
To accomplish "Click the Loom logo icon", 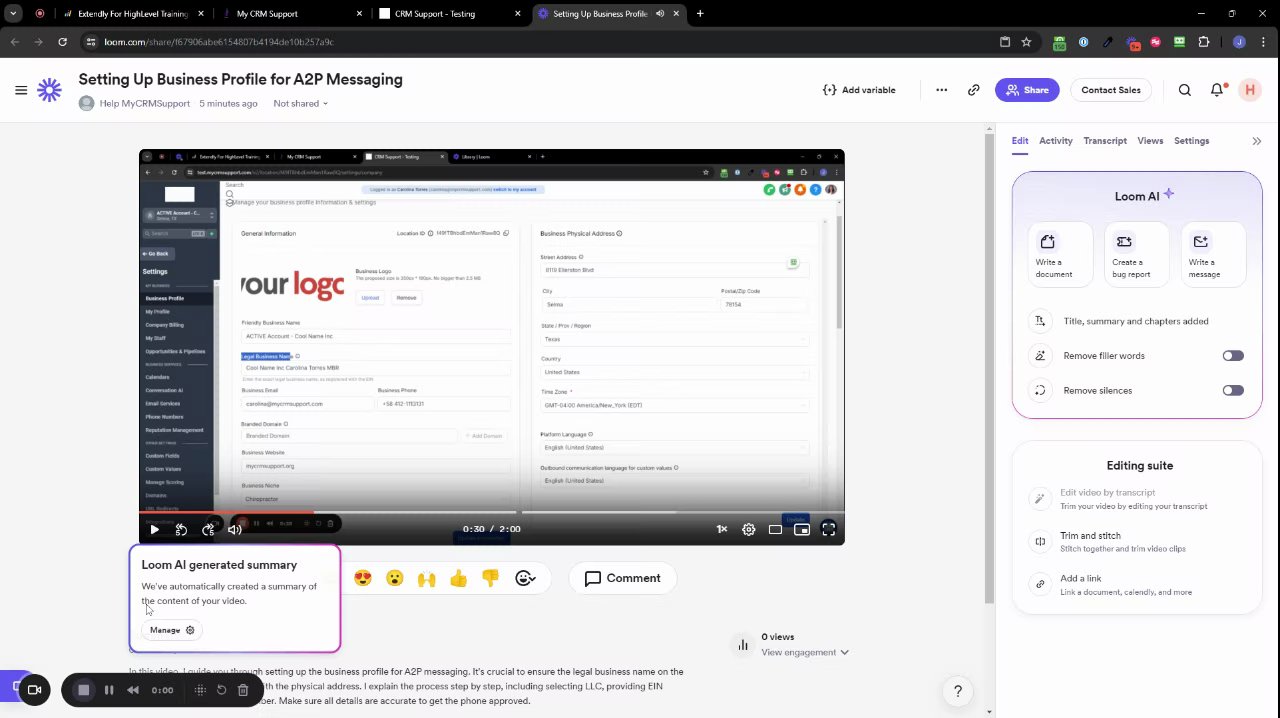I will 49,90.
